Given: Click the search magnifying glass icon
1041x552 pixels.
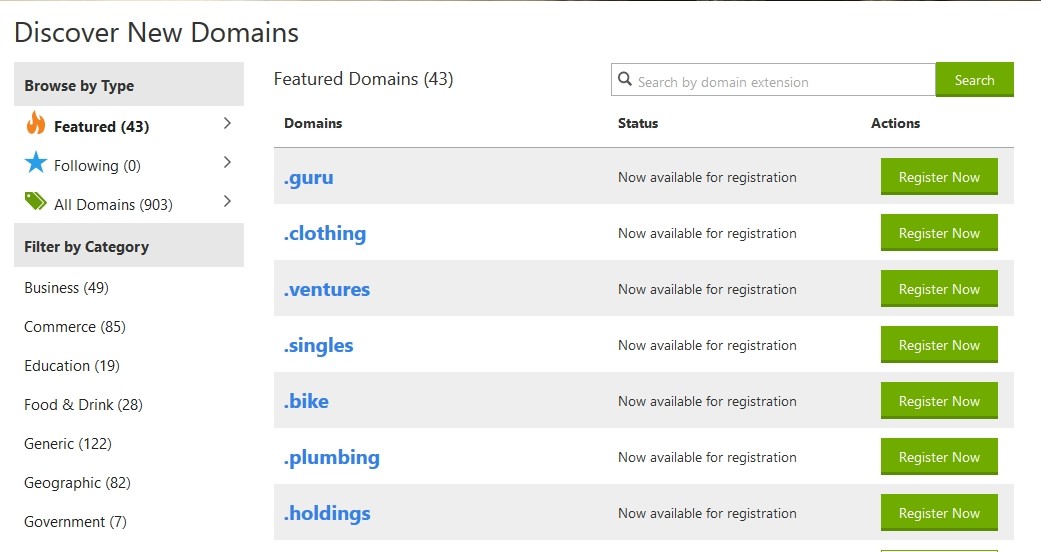Looking at the screenshot, I should pos(625,80).
